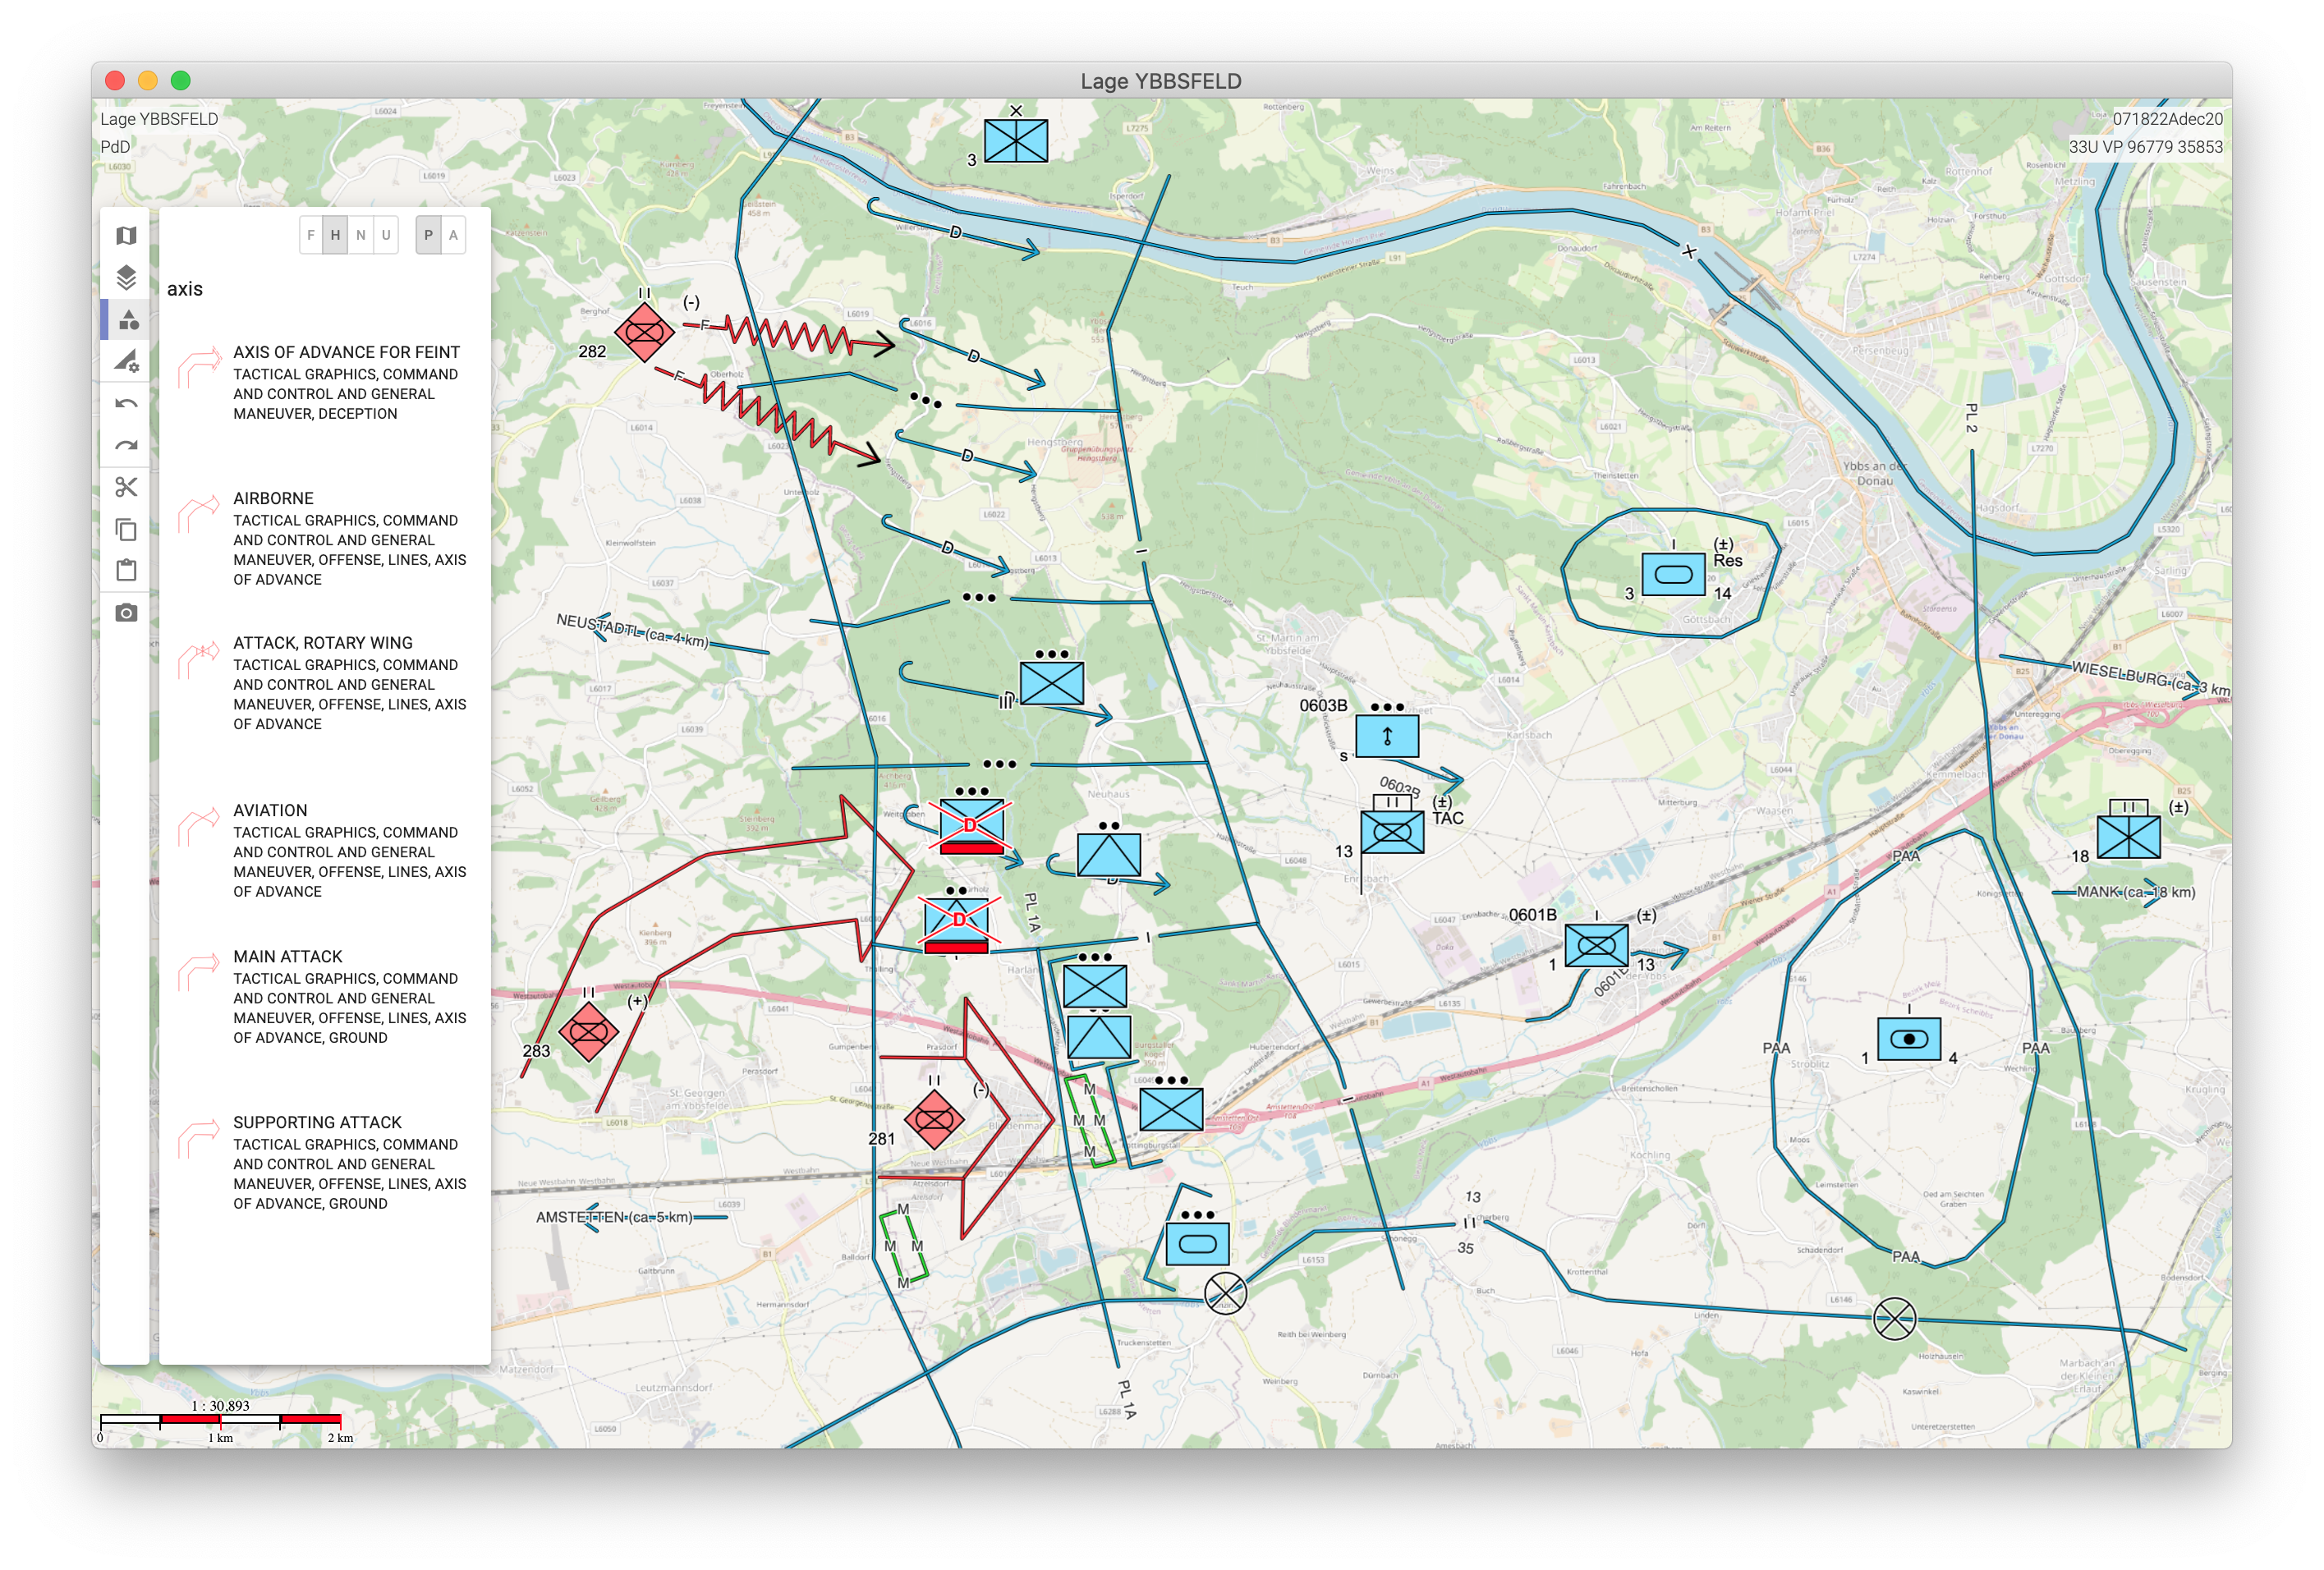Screen dimensions: 2324x1570
Task: Click the redo arrow icon
Action: [x=126, y=446]
